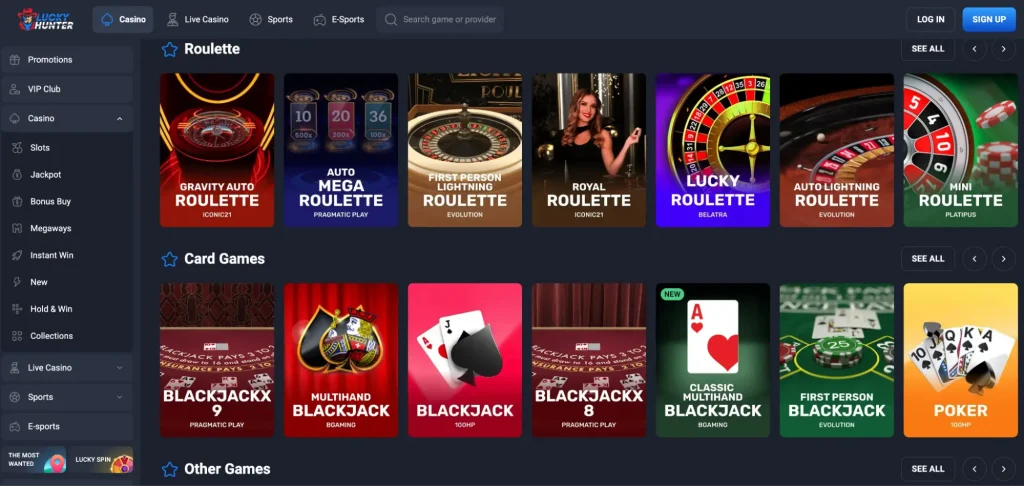The height and width of the screenshot is (486, 1024).
Task: Show next Roulette games with right arrow
Action: point(1004,49)
